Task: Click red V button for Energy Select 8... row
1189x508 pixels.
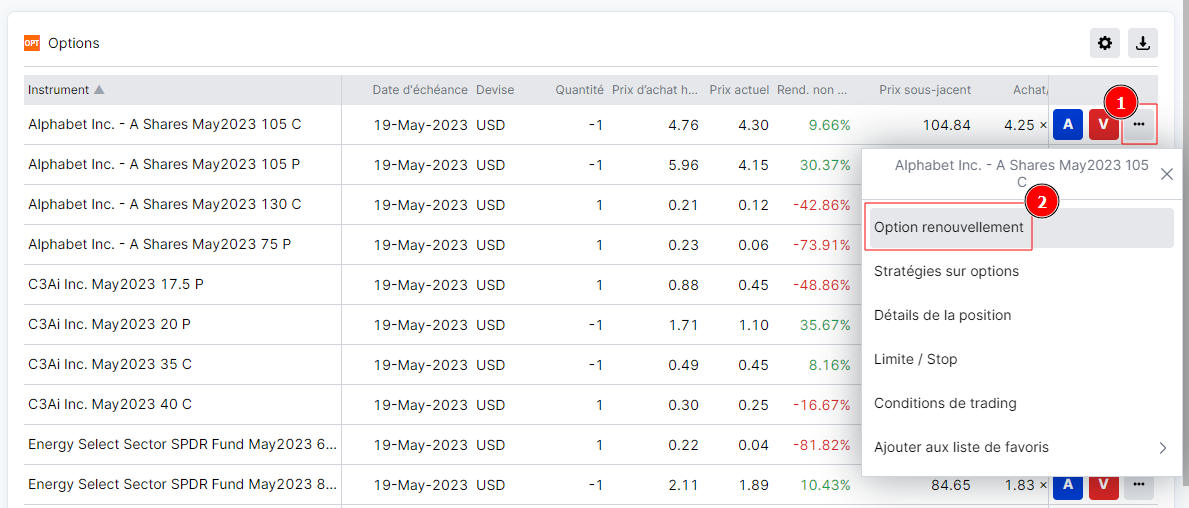Action: (1103, 484)
